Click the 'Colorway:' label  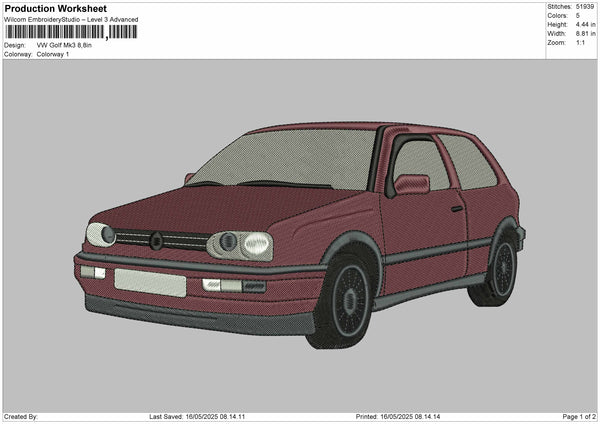point(18,54)
